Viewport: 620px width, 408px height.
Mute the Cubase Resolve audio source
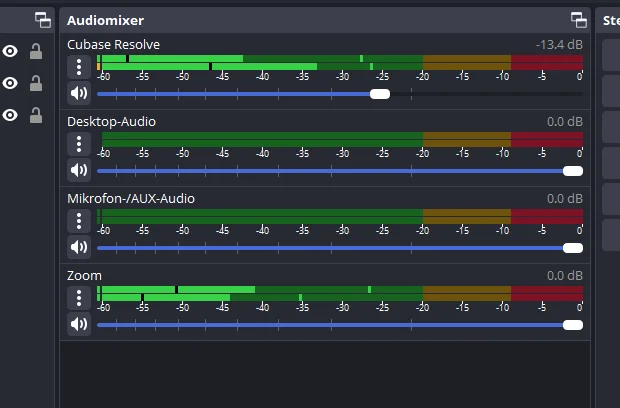click(x=79, y=93)
